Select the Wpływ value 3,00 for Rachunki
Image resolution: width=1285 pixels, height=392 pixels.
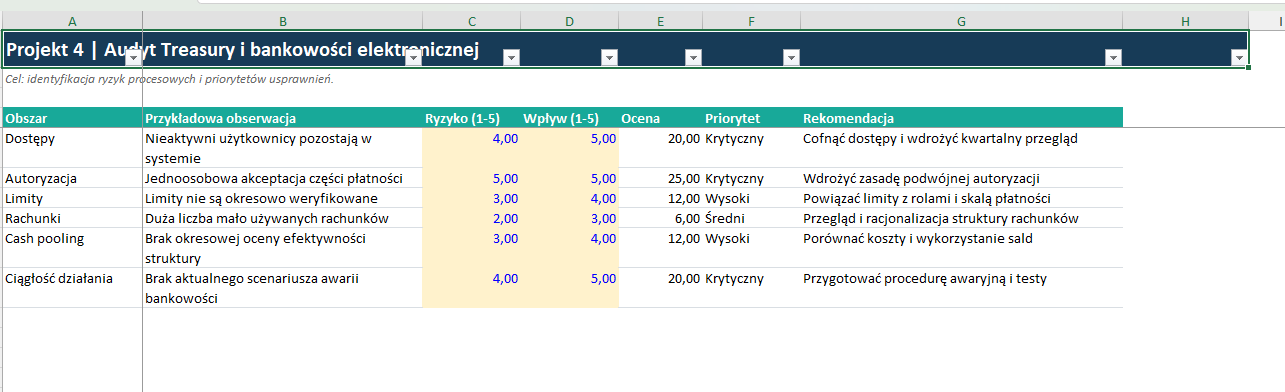pos(570,218)
